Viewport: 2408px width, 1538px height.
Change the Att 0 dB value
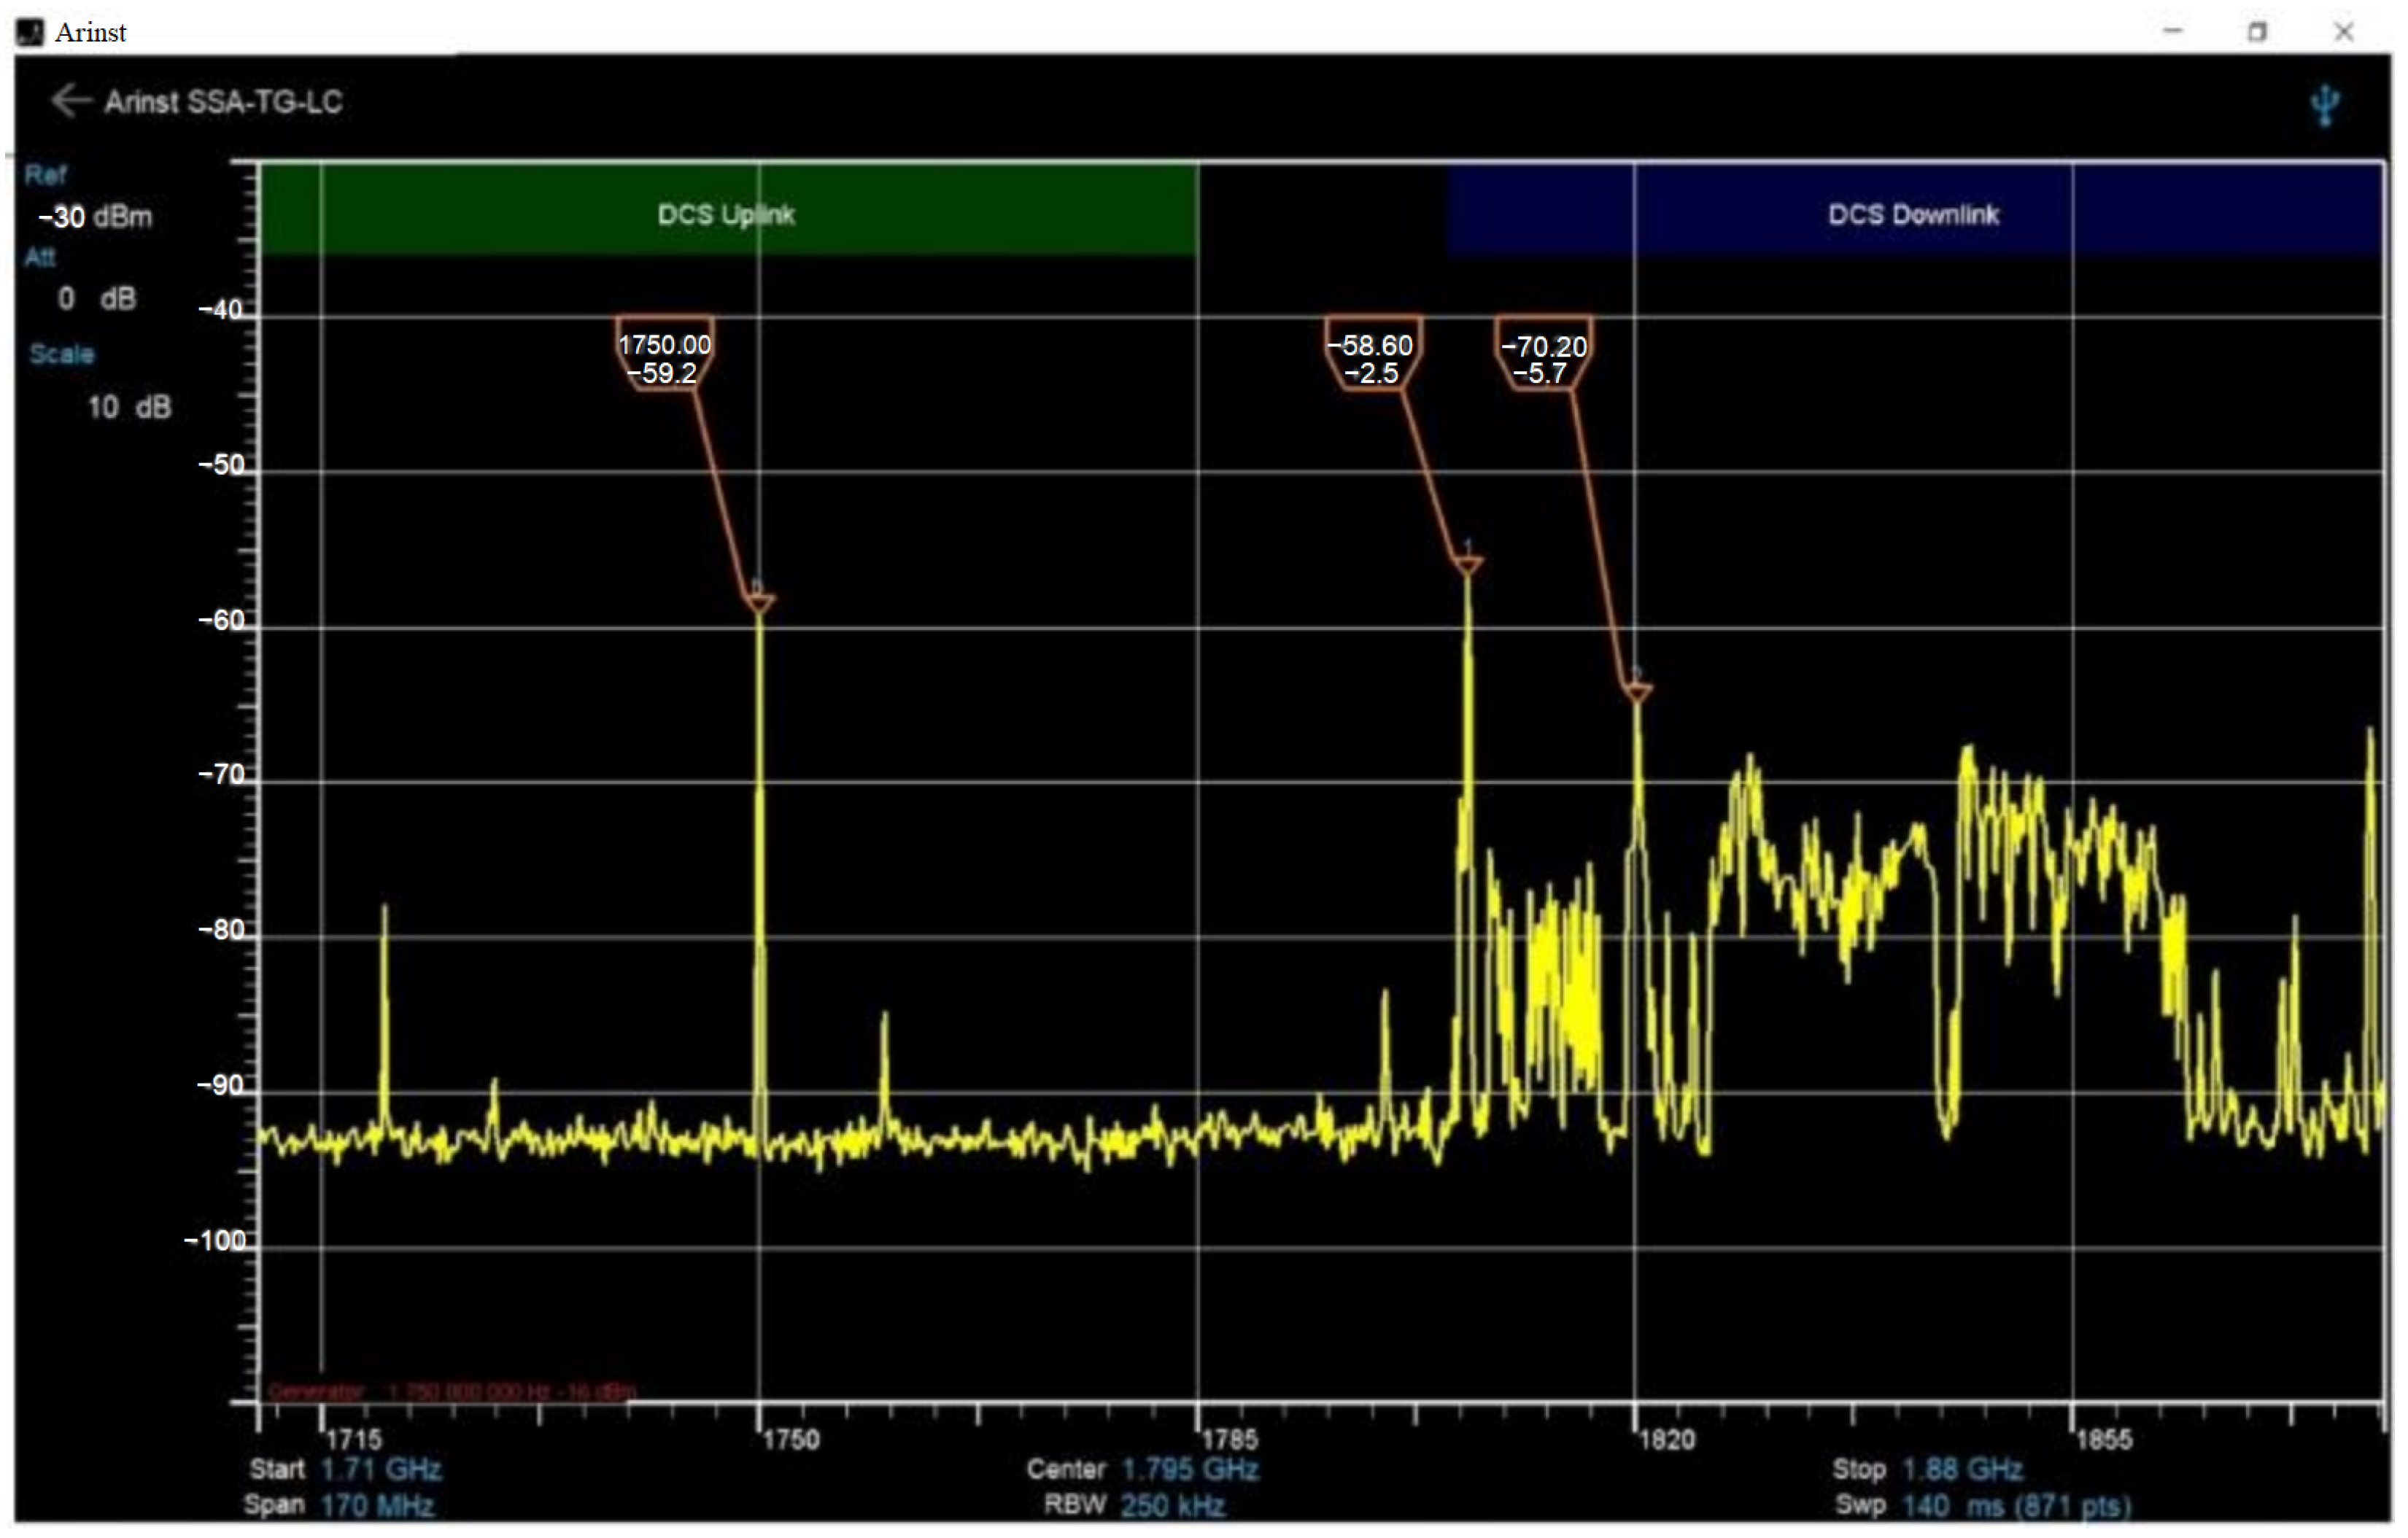(97, 298)
